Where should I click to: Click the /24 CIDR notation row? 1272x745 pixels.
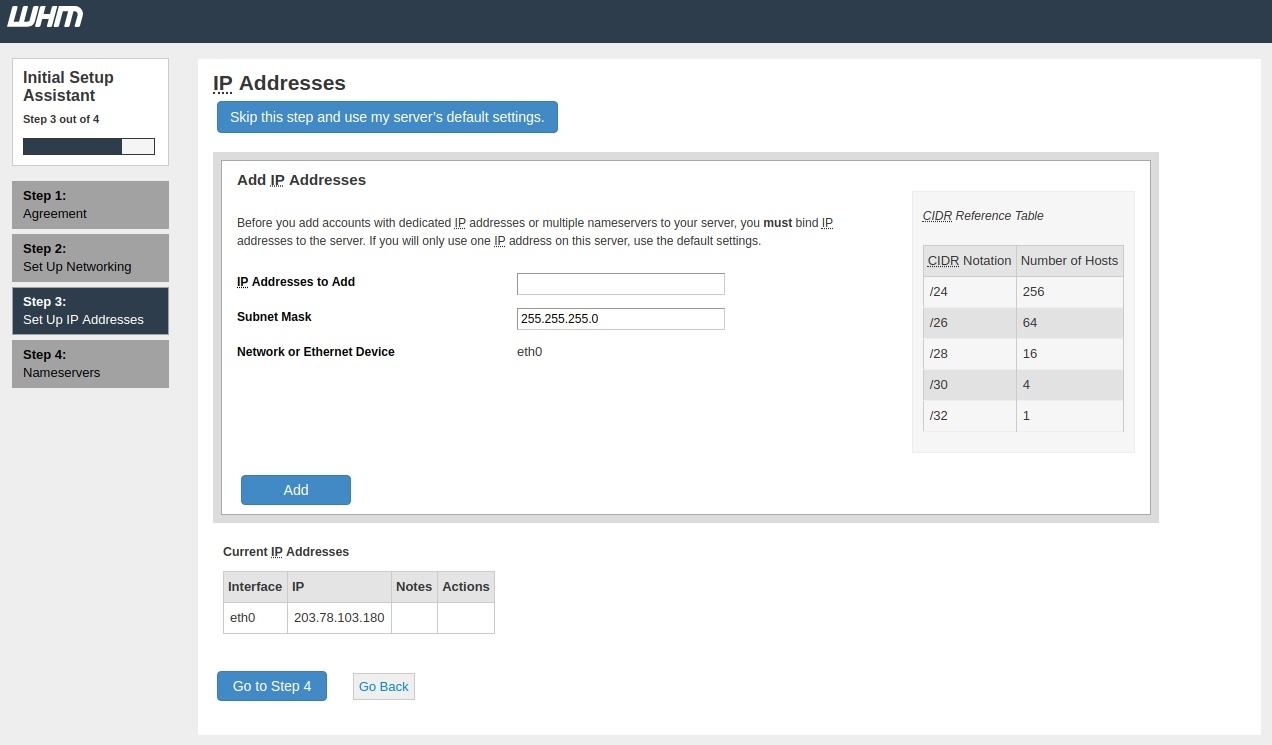969,292
